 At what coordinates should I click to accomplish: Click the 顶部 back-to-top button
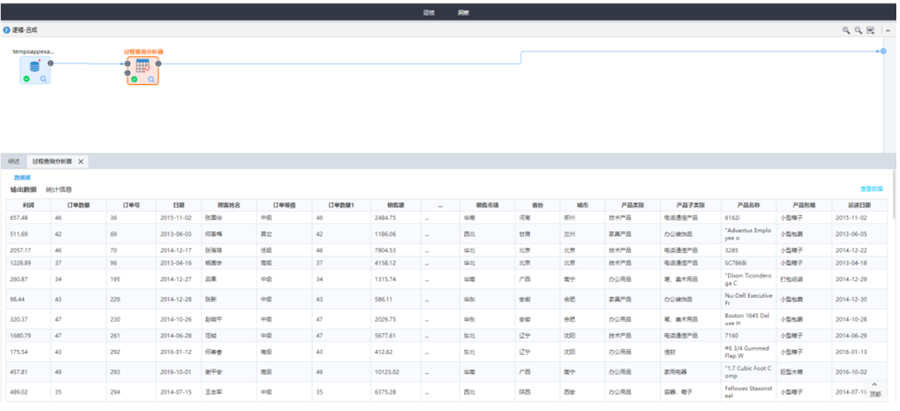pyautogui.click(x=876, y=390)
